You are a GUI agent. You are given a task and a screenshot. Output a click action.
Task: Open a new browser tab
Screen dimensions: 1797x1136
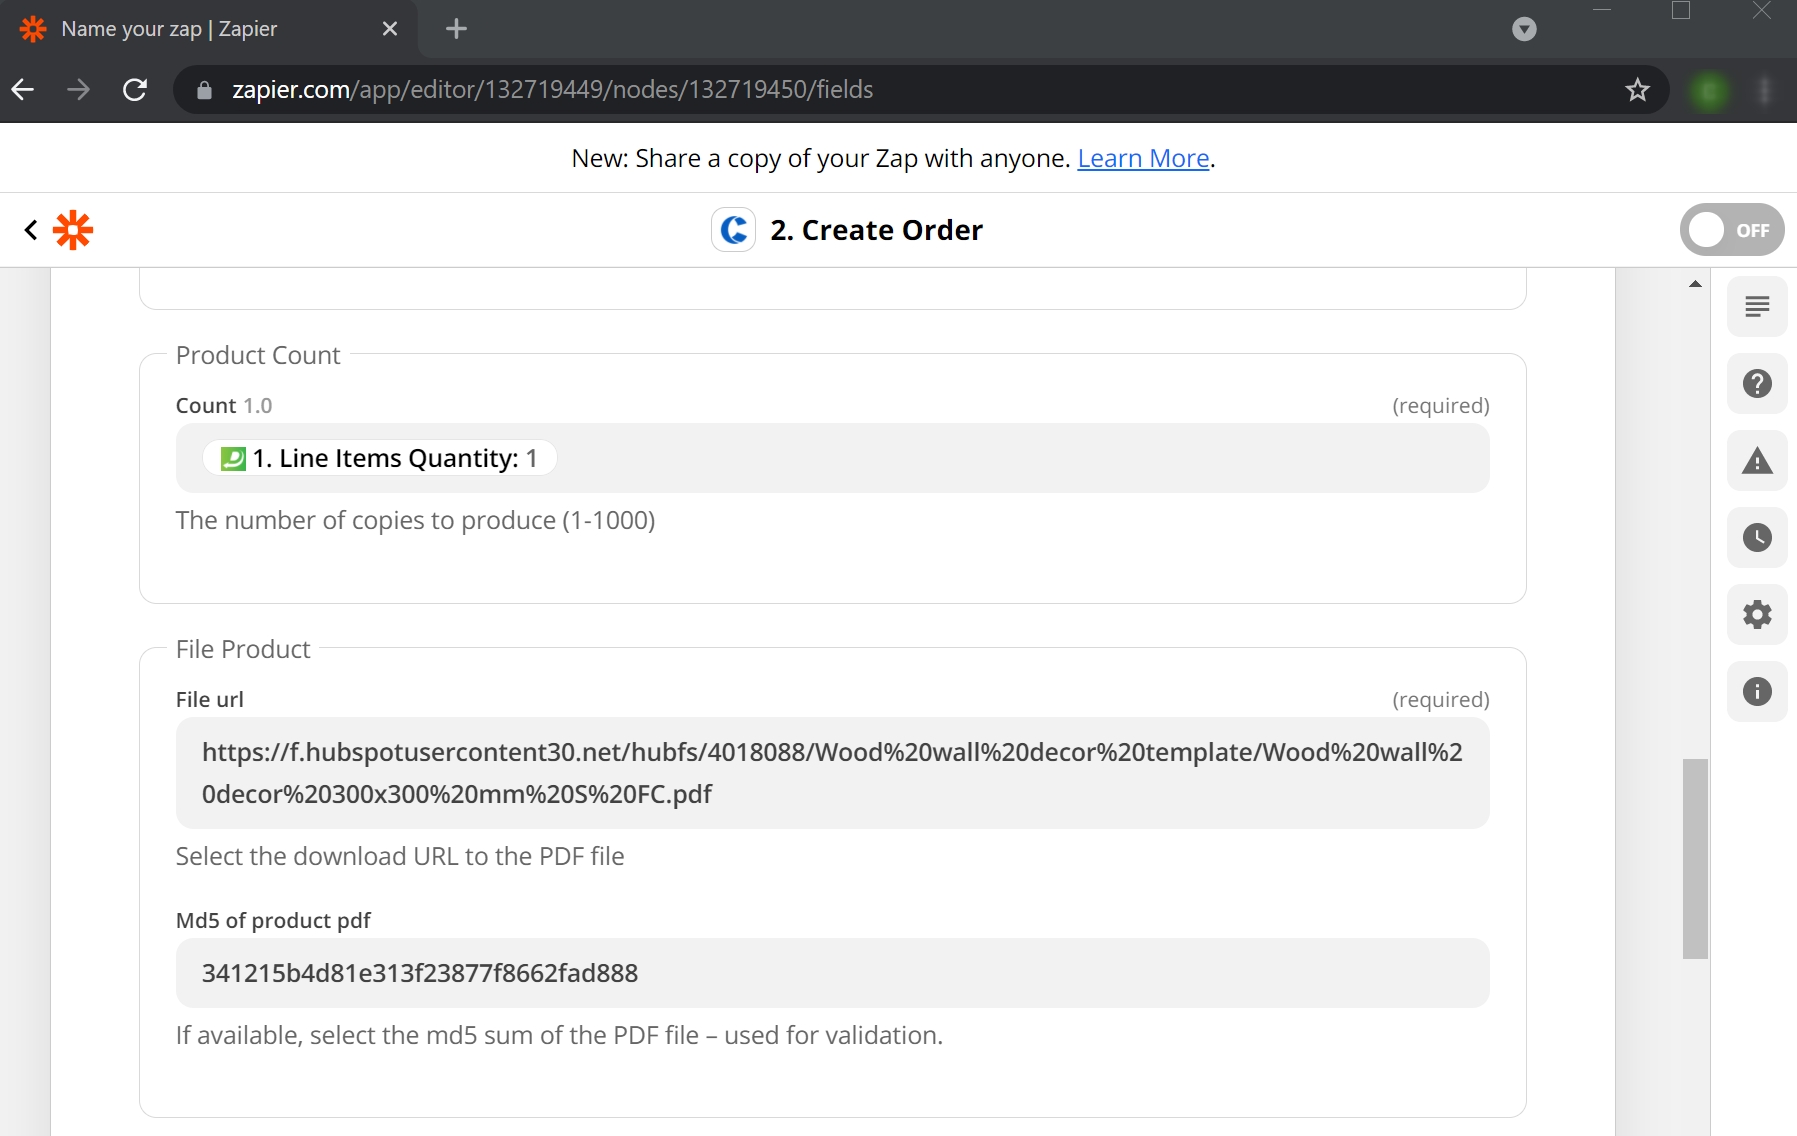[x=456, y=29]
